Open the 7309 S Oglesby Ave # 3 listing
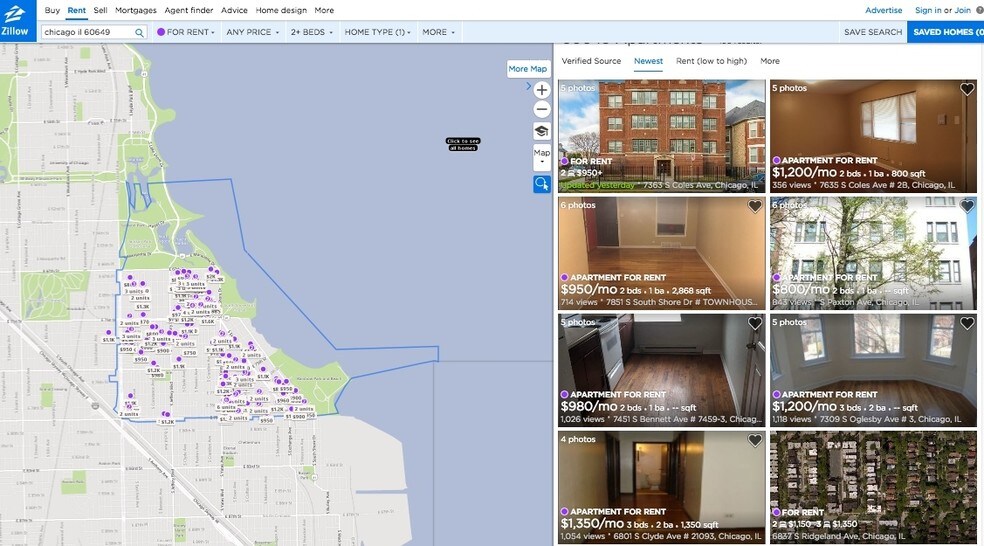984x546 pixels. click(874, 370)
